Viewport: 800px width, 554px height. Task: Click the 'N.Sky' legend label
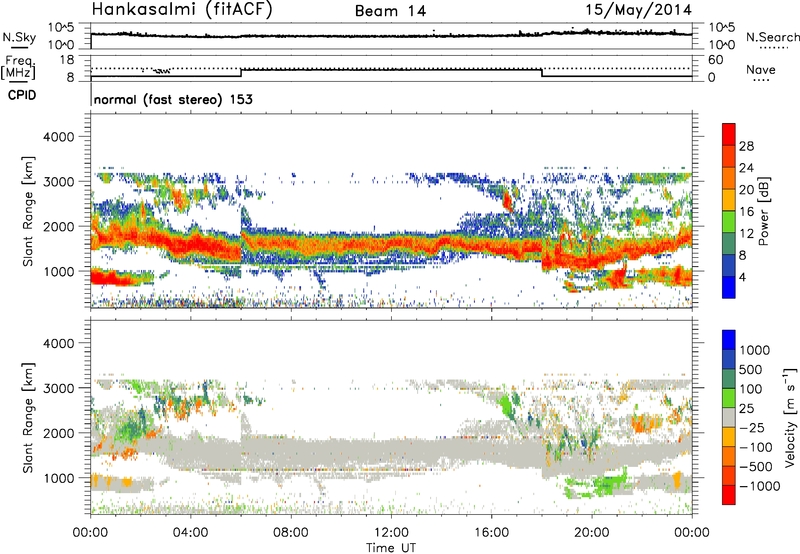tap(19, 37)
